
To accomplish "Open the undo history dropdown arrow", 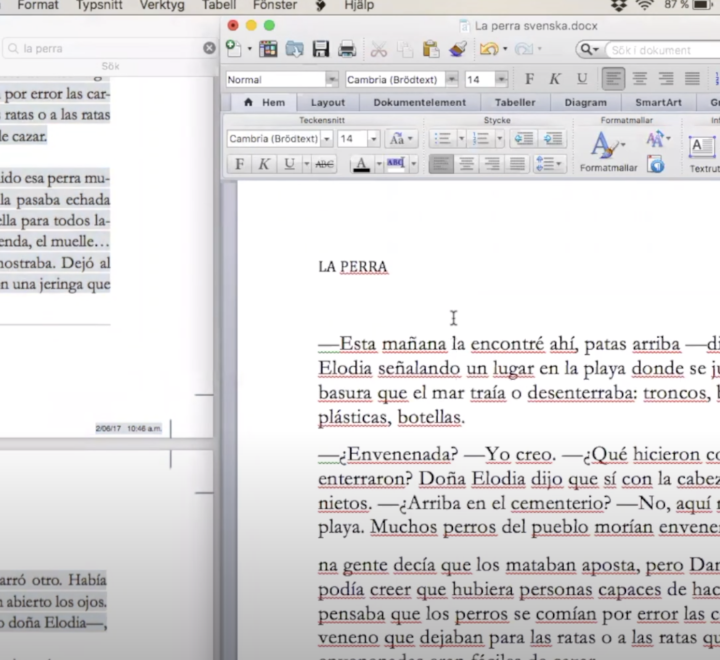I will coord(505,49).
